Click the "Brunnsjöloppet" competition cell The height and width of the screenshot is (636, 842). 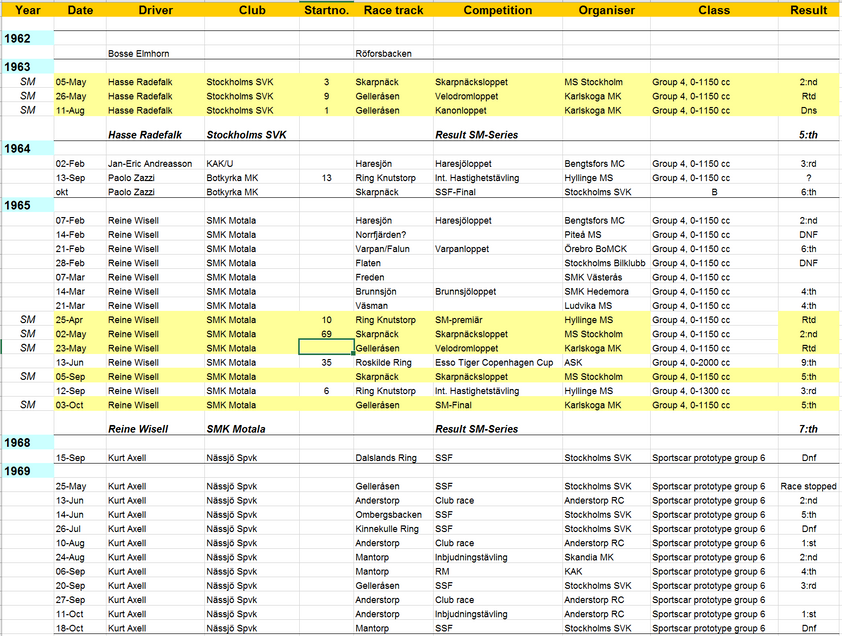coord(498,292)
